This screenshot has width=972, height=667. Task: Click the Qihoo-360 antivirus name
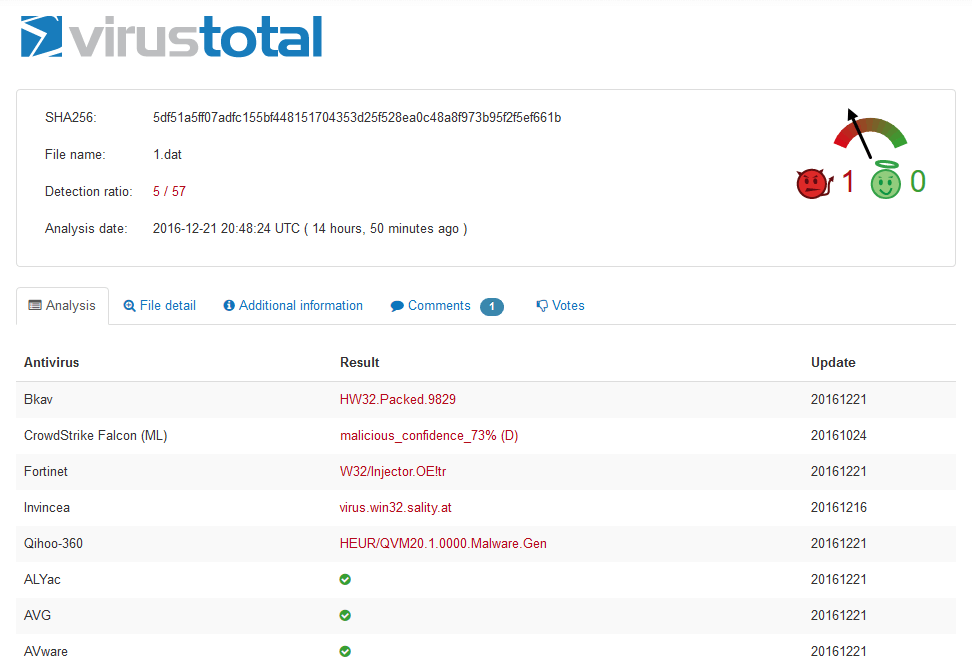(x=53, y=543)
